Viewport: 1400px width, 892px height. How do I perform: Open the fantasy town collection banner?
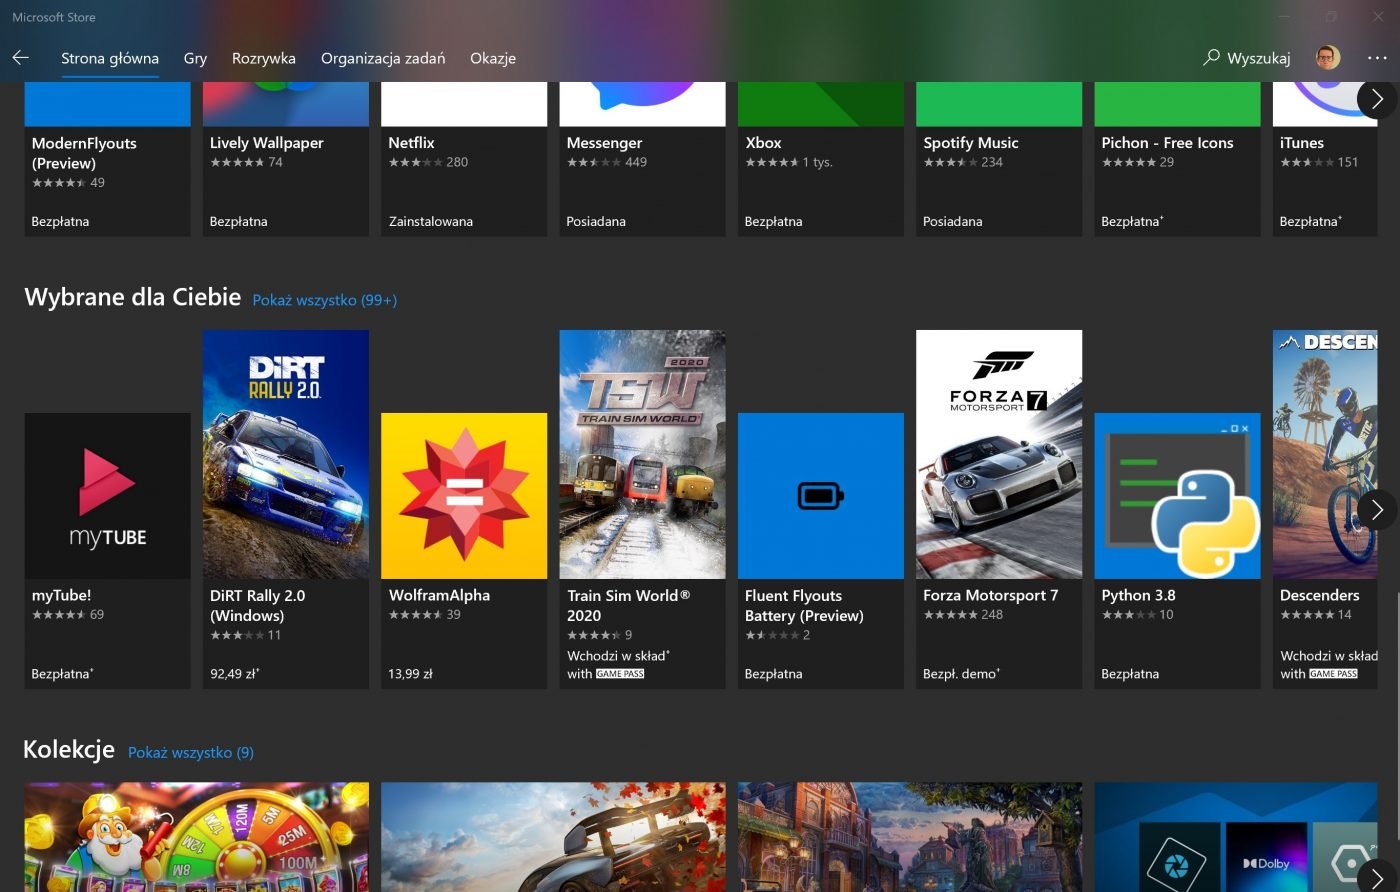[x=910, y=837]
